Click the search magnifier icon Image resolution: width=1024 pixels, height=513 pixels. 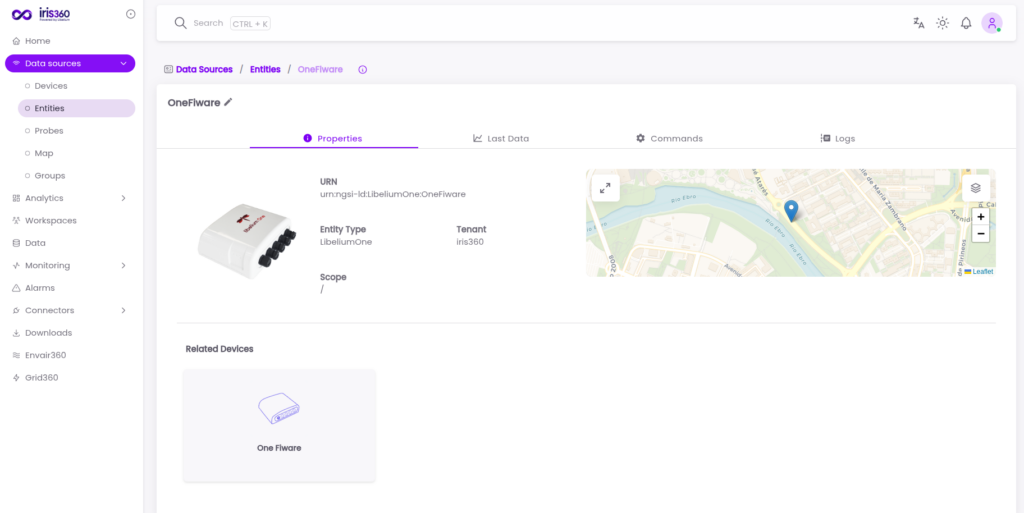[x=181, y=23]
